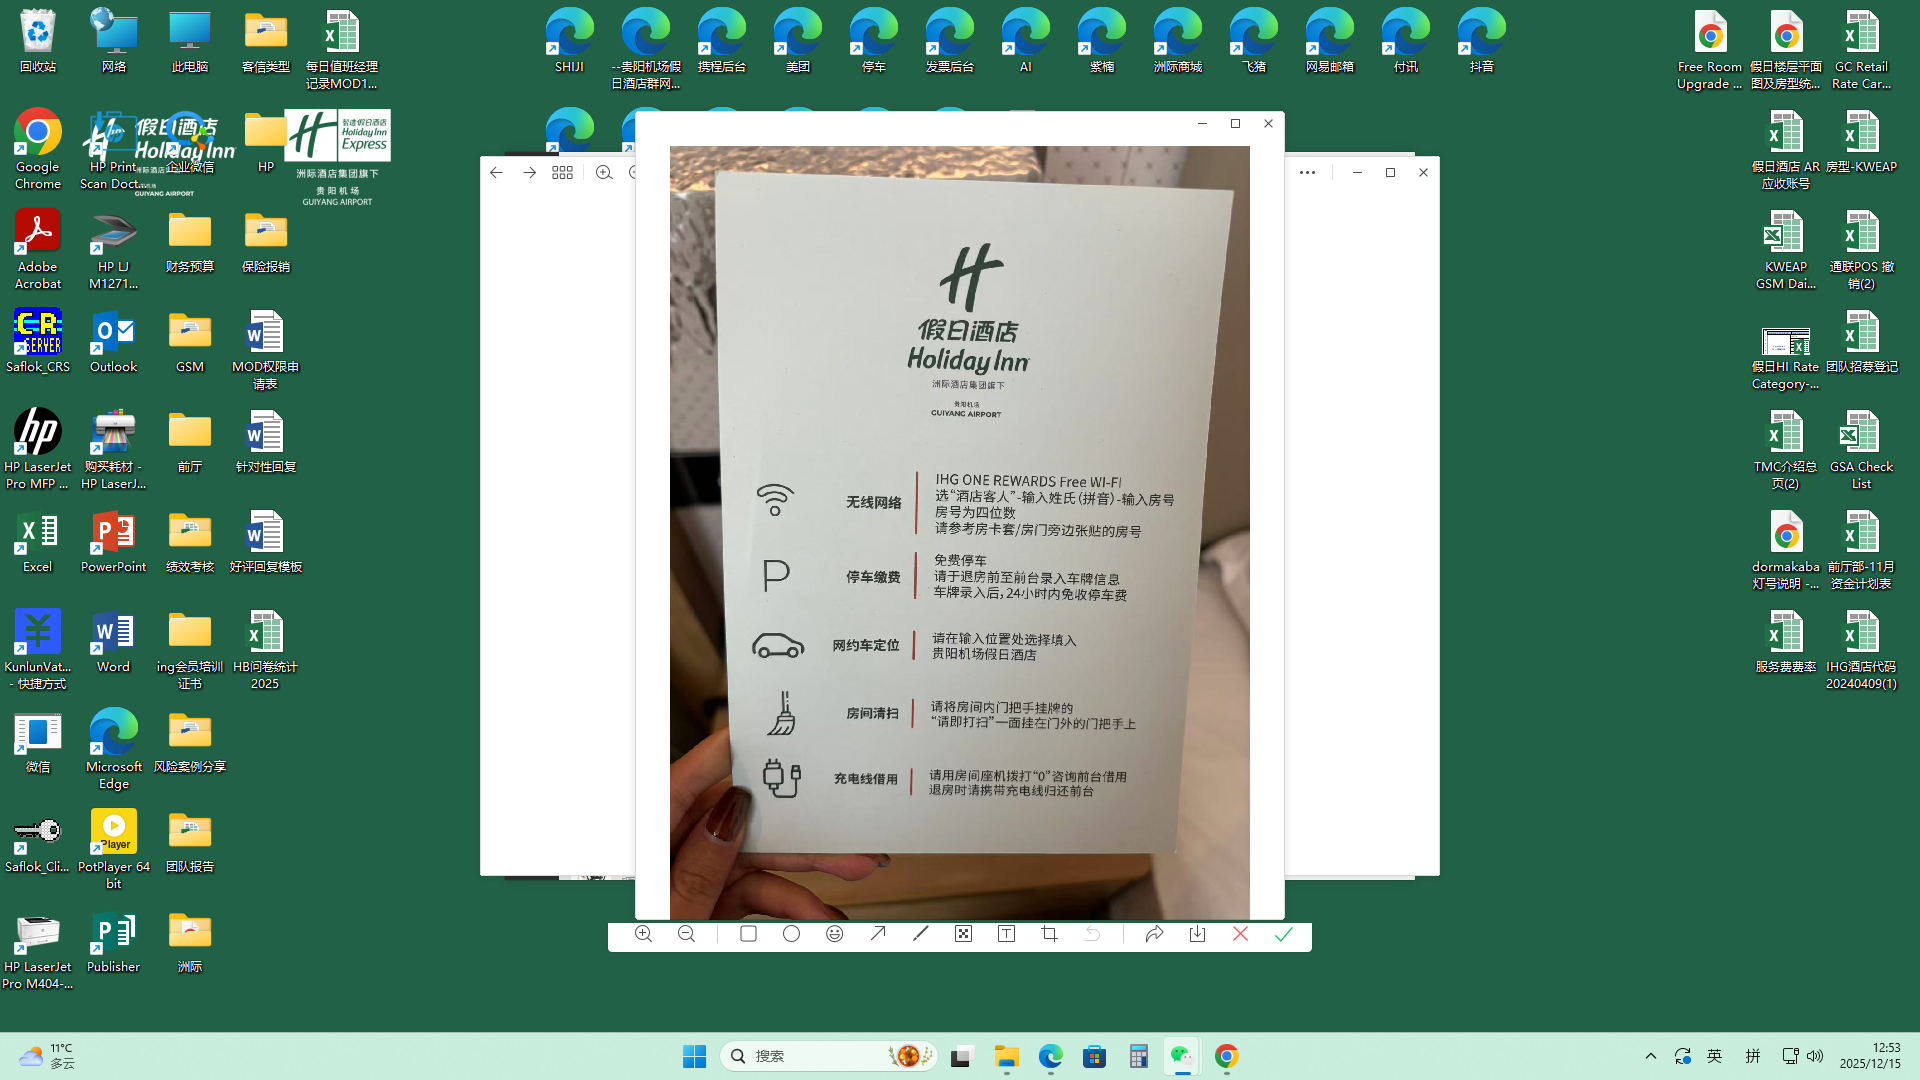This screenshot has height=1080, width=1920.
Task: Share the screenshot with forward arrow
Action: pyautogui.click(x=1154, y=934)
